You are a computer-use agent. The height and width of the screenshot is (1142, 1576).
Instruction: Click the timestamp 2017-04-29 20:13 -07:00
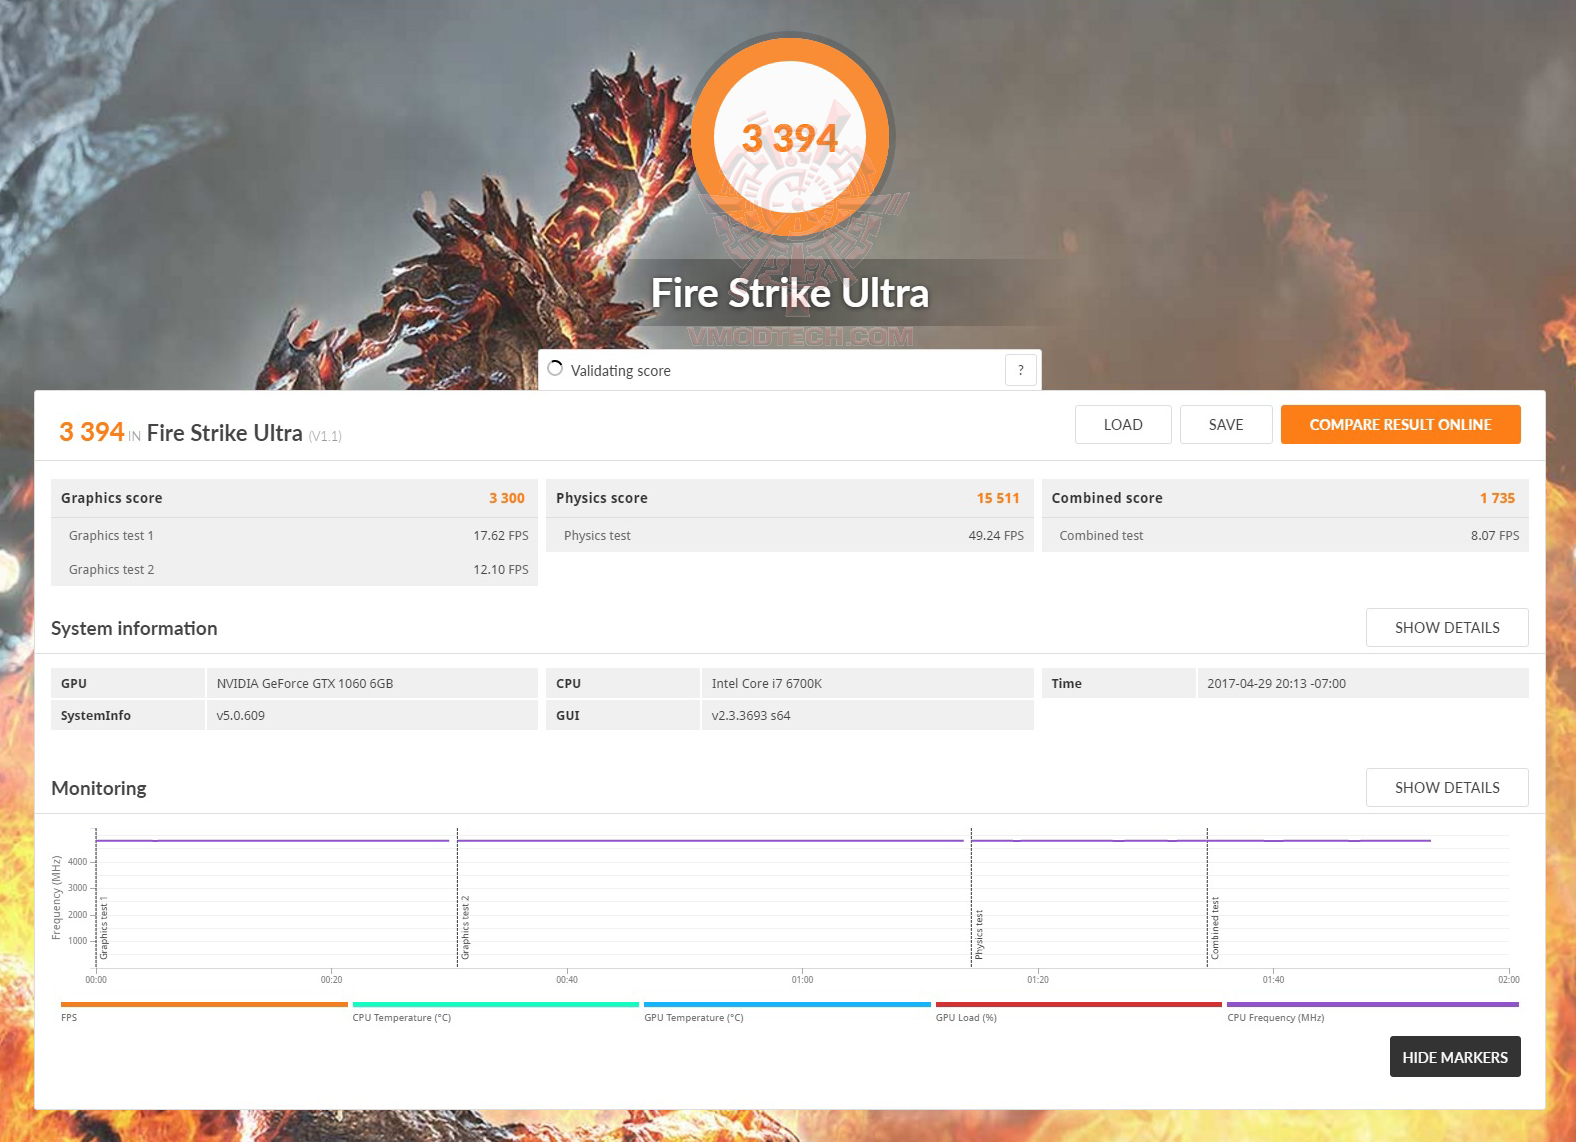click(1276, 684)
